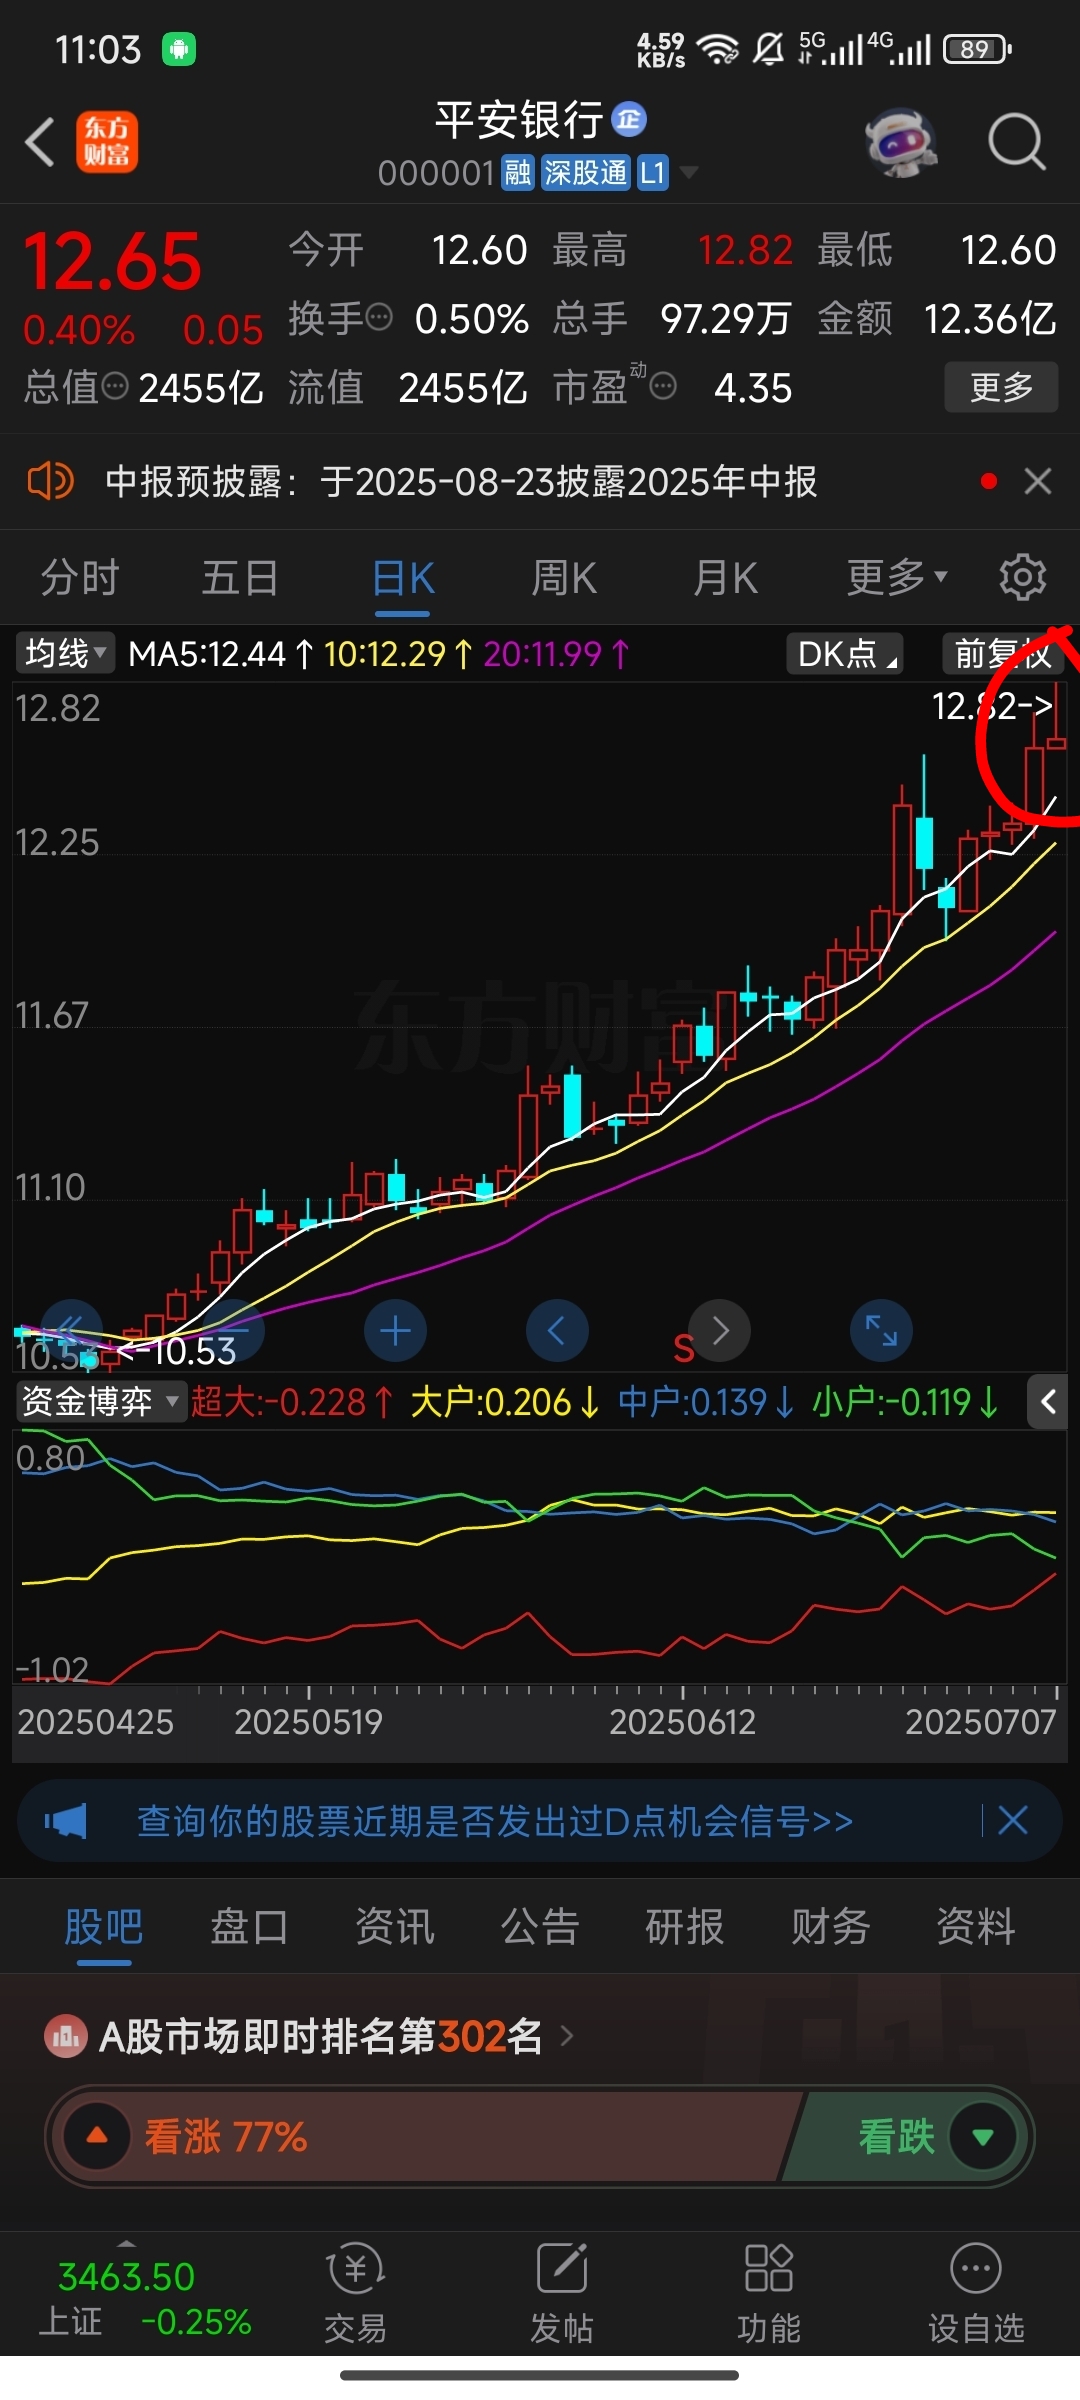Open 交易 trading icon
This screenshot has width=1080, height=2400.
(355, 2270)
